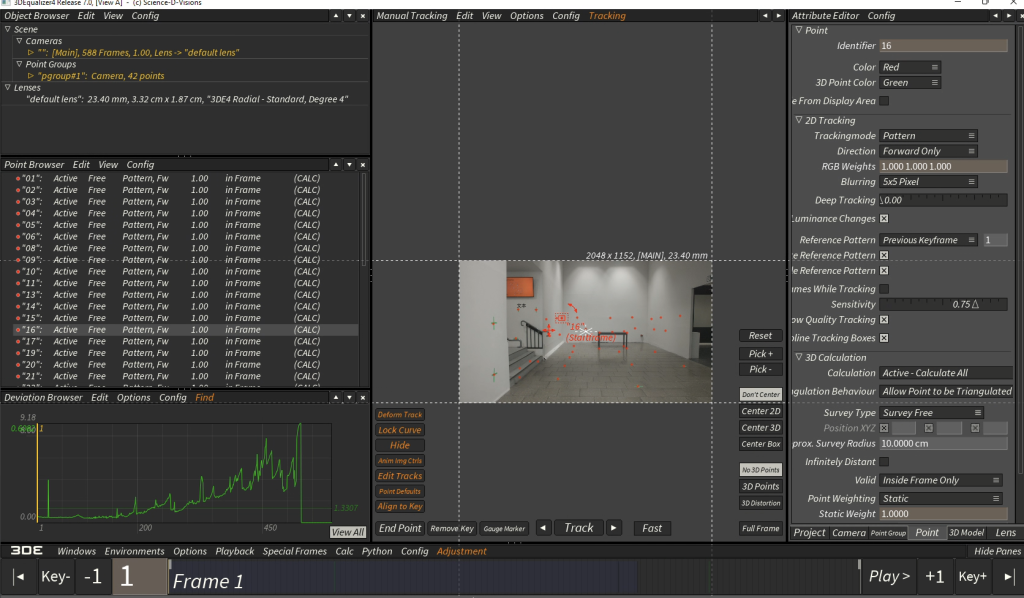Click the track forward arrow right of Track
Viewport: 1024px width, 598px height.
[614, 528]
